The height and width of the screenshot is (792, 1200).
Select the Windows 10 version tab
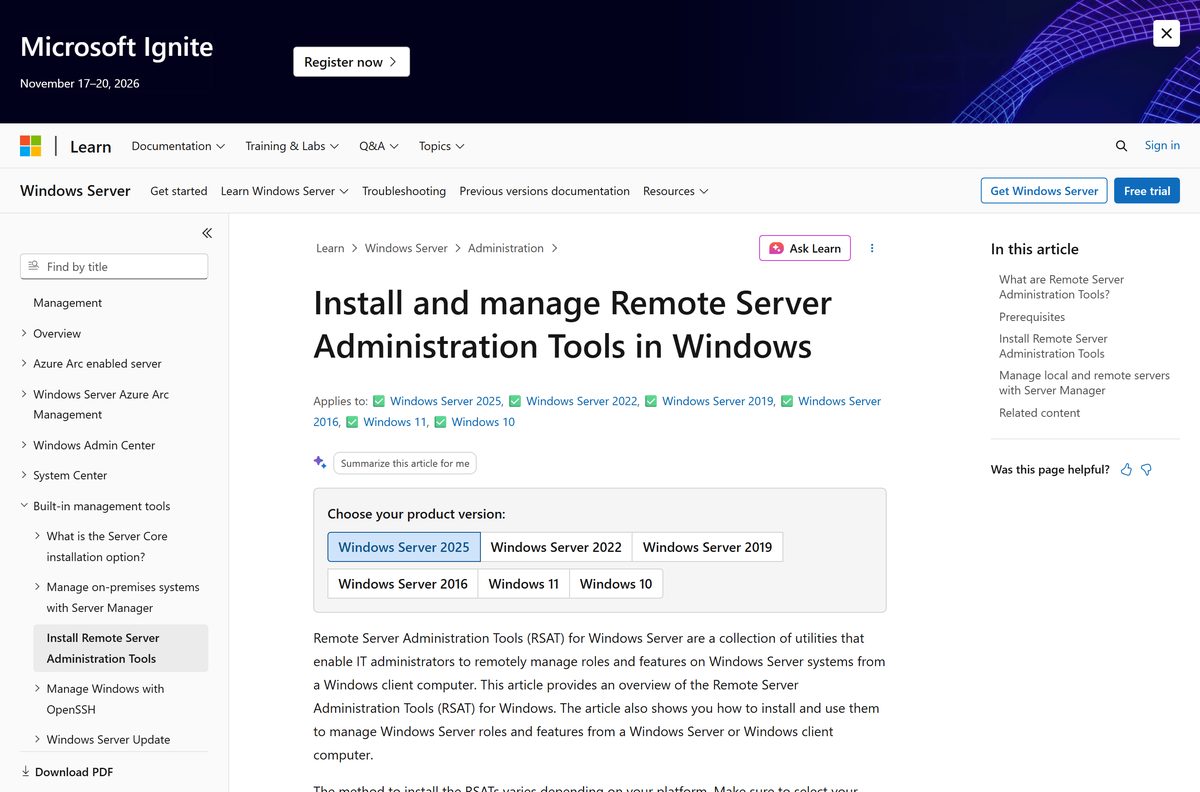(616, 584)
